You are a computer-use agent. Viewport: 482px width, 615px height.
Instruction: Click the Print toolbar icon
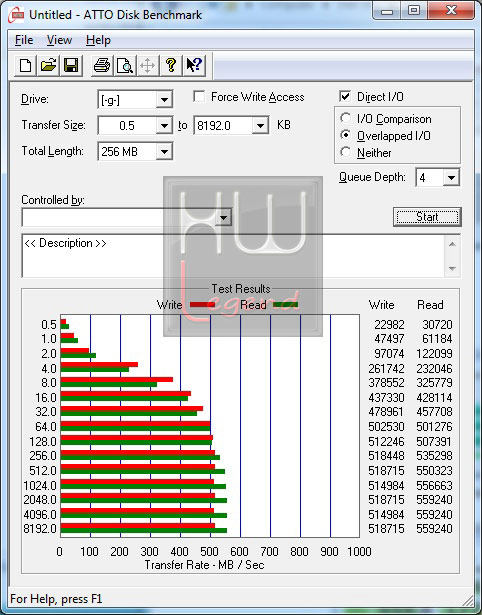click(102, 65)
